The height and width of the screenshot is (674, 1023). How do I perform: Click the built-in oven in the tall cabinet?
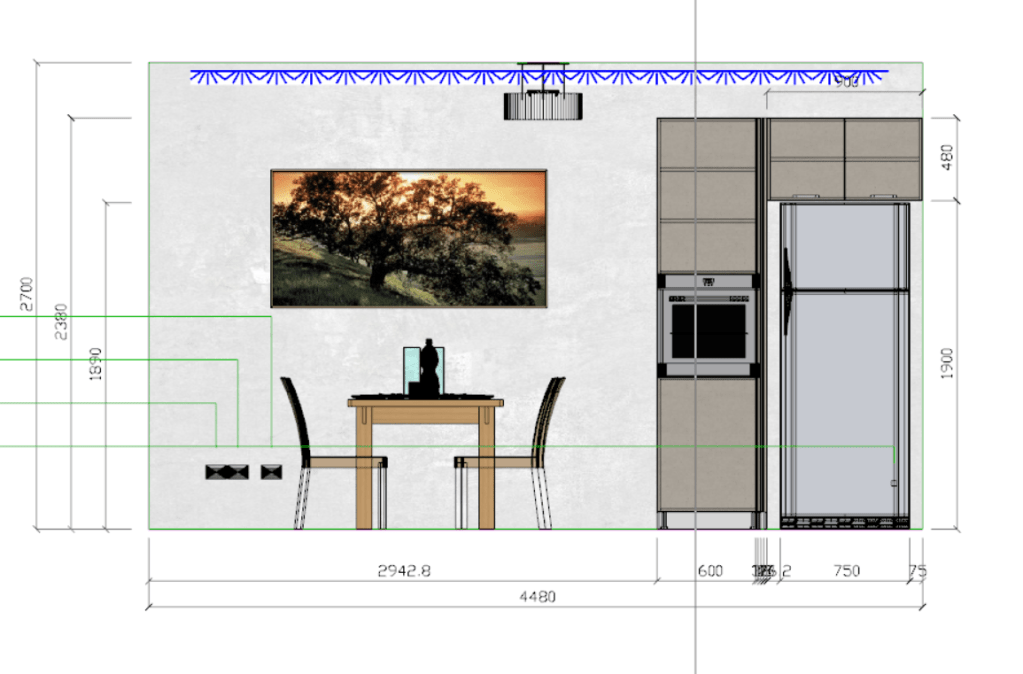click(709, 329)
